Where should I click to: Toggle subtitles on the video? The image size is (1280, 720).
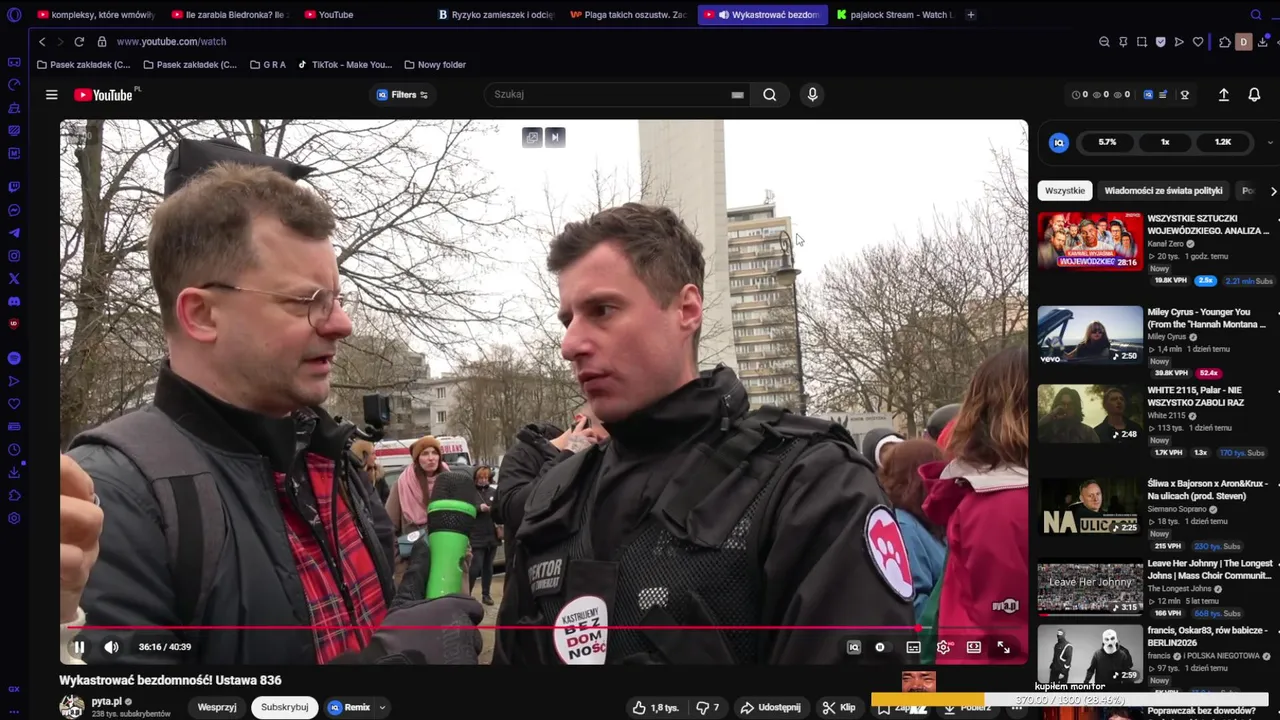coord(913,647)
